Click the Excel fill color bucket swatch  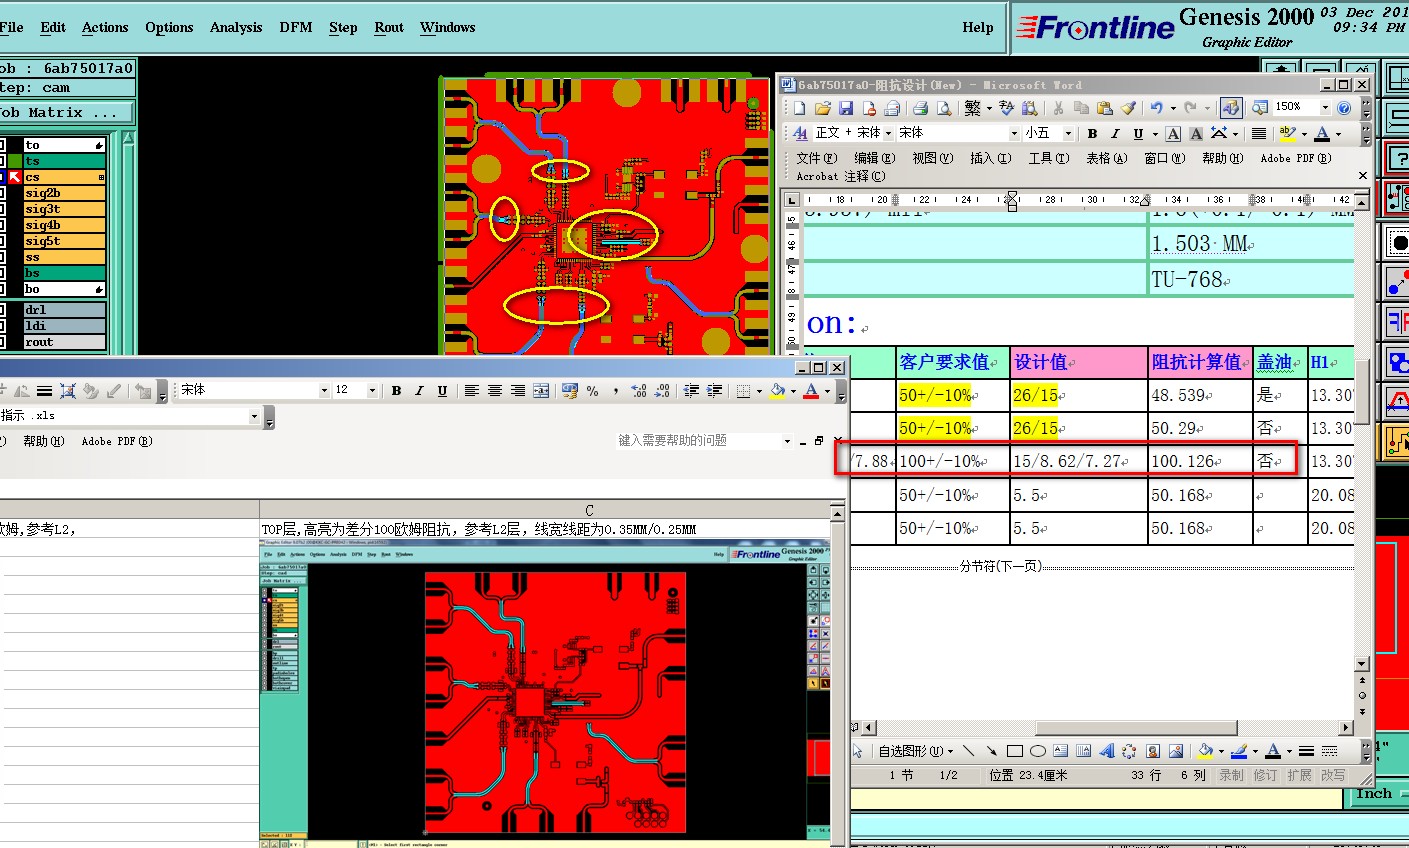tap(777, 390)
